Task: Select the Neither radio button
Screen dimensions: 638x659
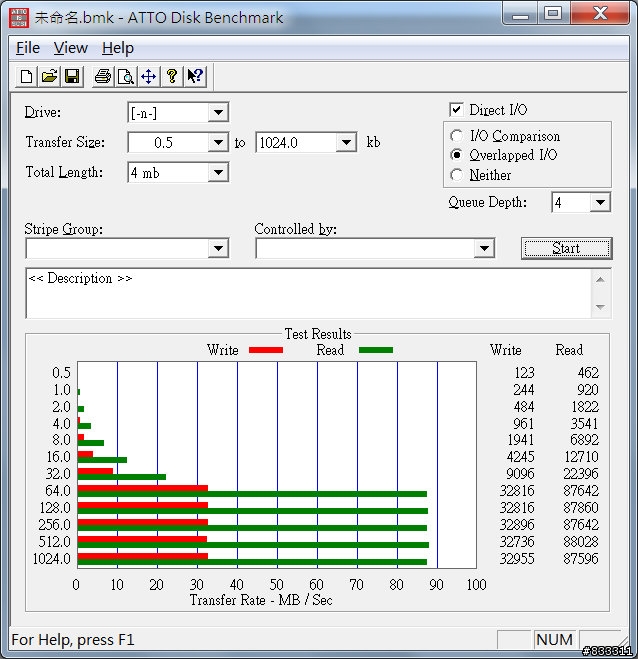Action: [x=456, y=175]
